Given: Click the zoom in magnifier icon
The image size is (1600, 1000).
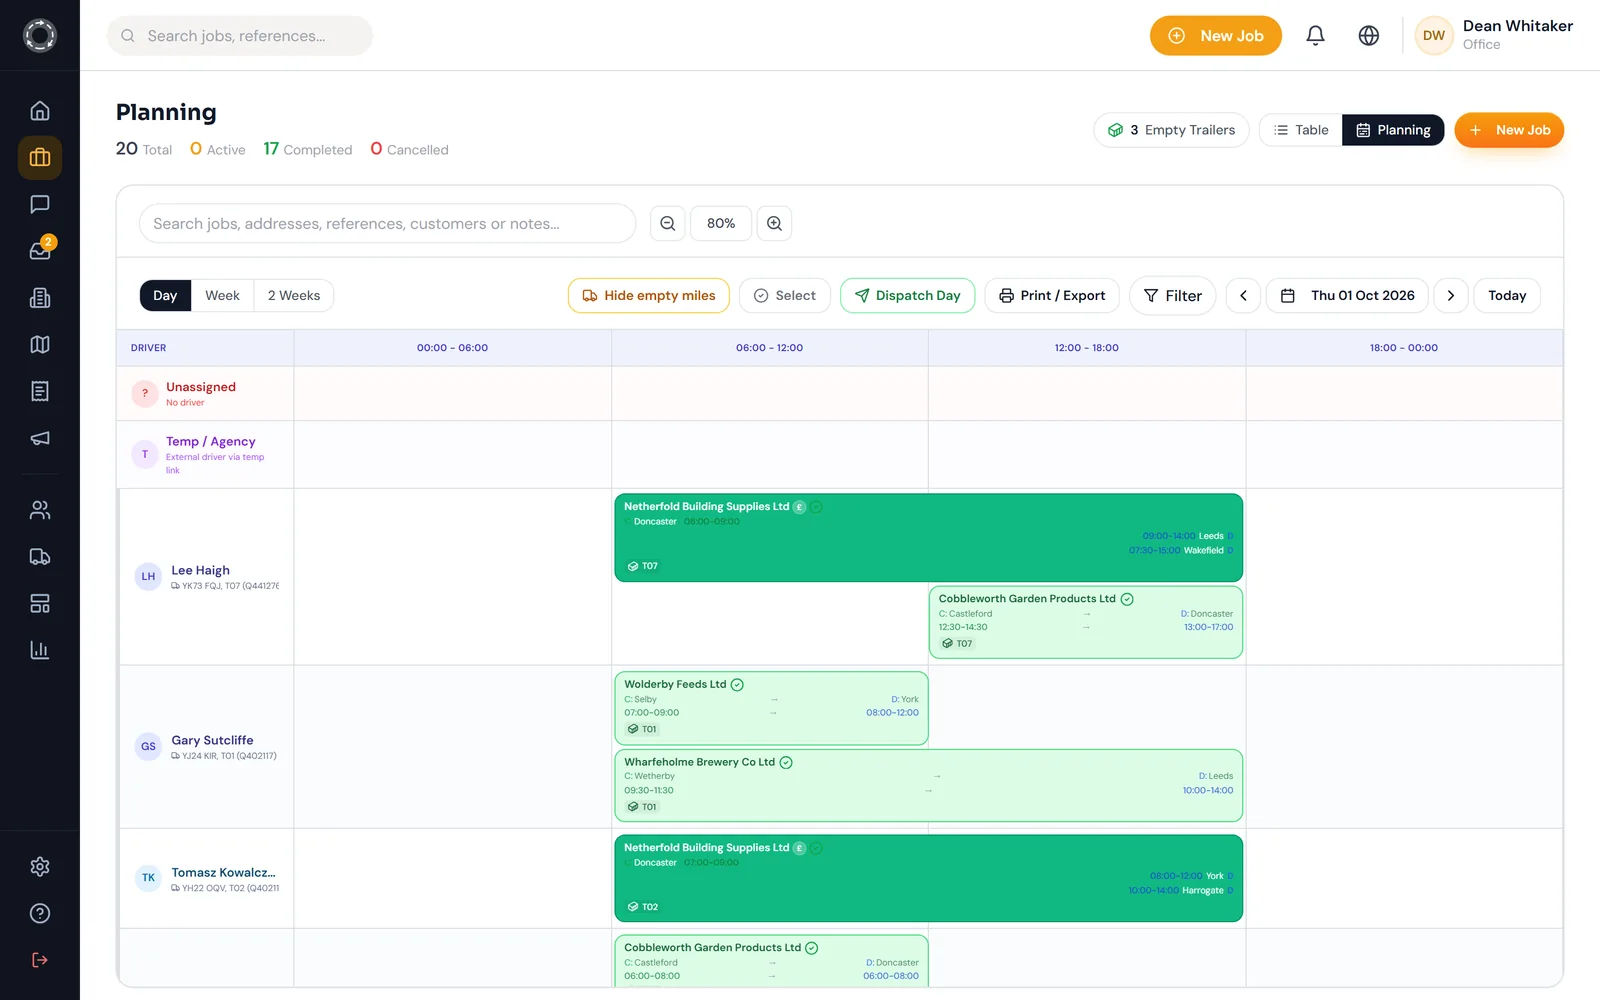Looking at the screenshot, I should click(x=774, y=223).
